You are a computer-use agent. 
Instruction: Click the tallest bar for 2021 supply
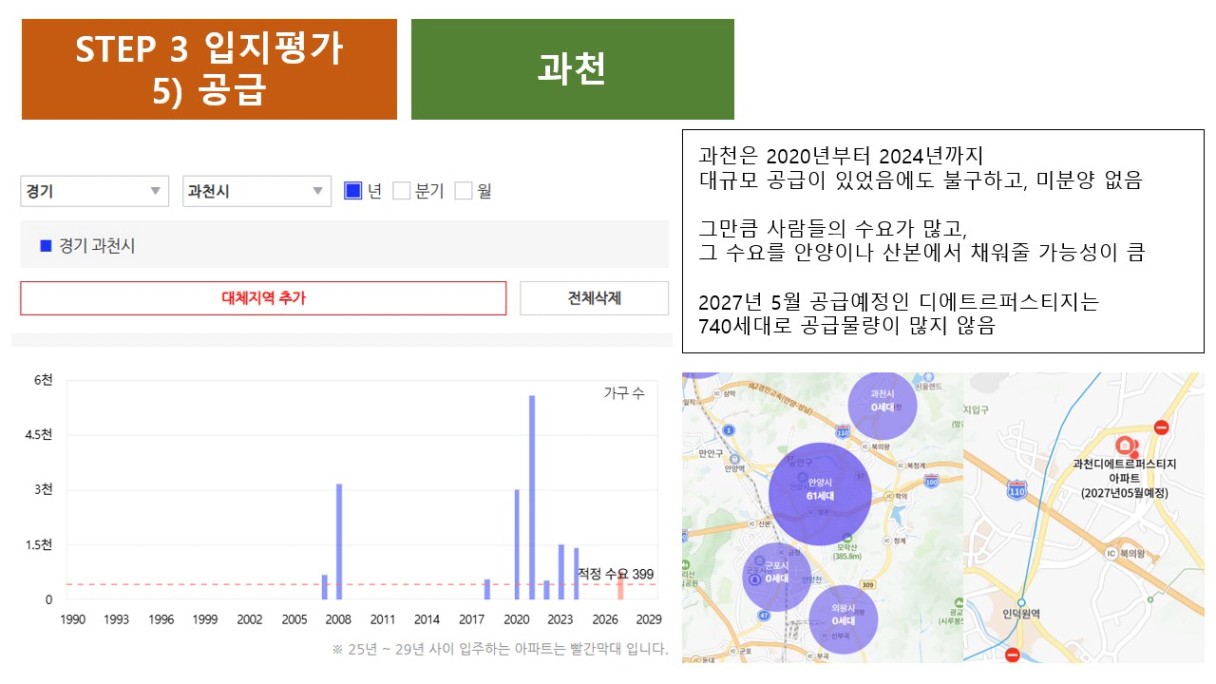[532, 497]
